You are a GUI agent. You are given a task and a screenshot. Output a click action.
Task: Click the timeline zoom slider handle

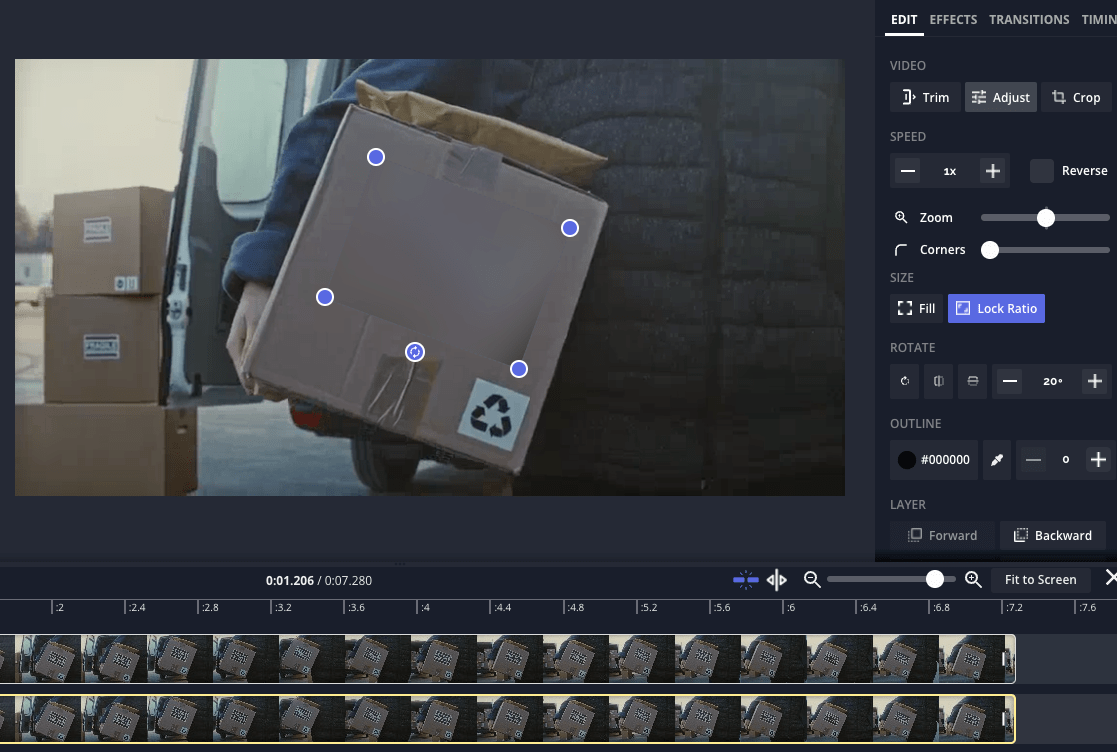point(935,580)
